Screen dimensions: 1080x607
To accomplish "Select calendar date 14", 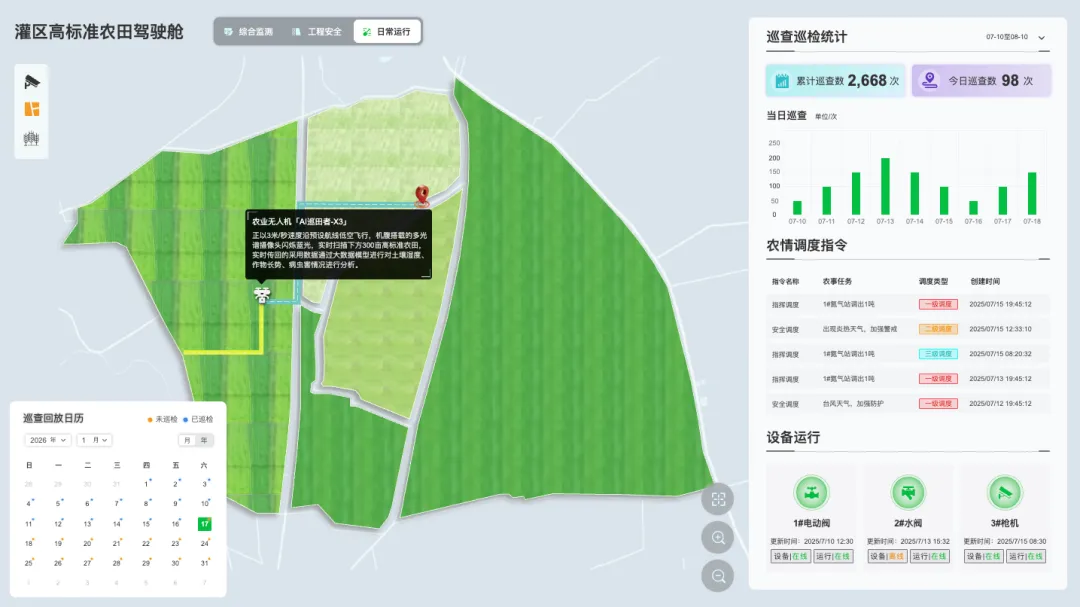I will [x=116, y=524].
